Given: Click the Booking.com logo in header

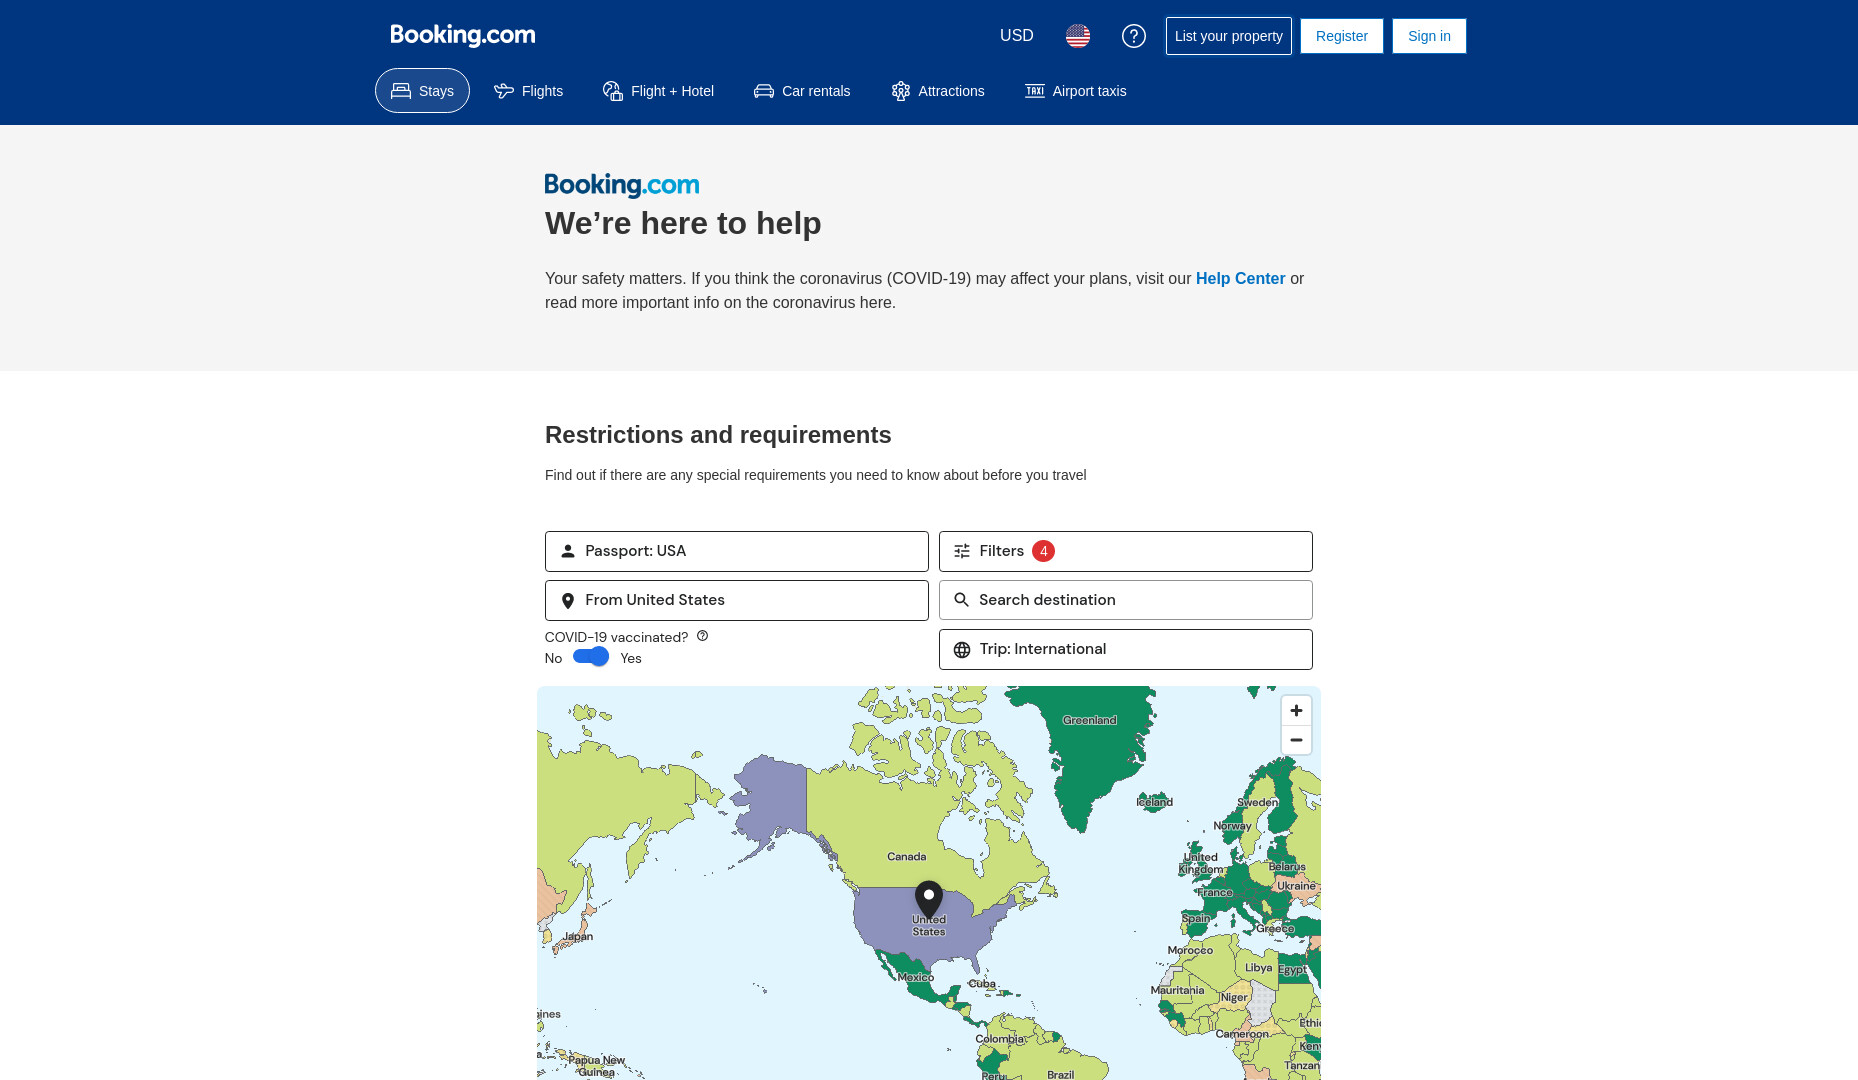Looking at the screenshot, I should coord(462,35).
